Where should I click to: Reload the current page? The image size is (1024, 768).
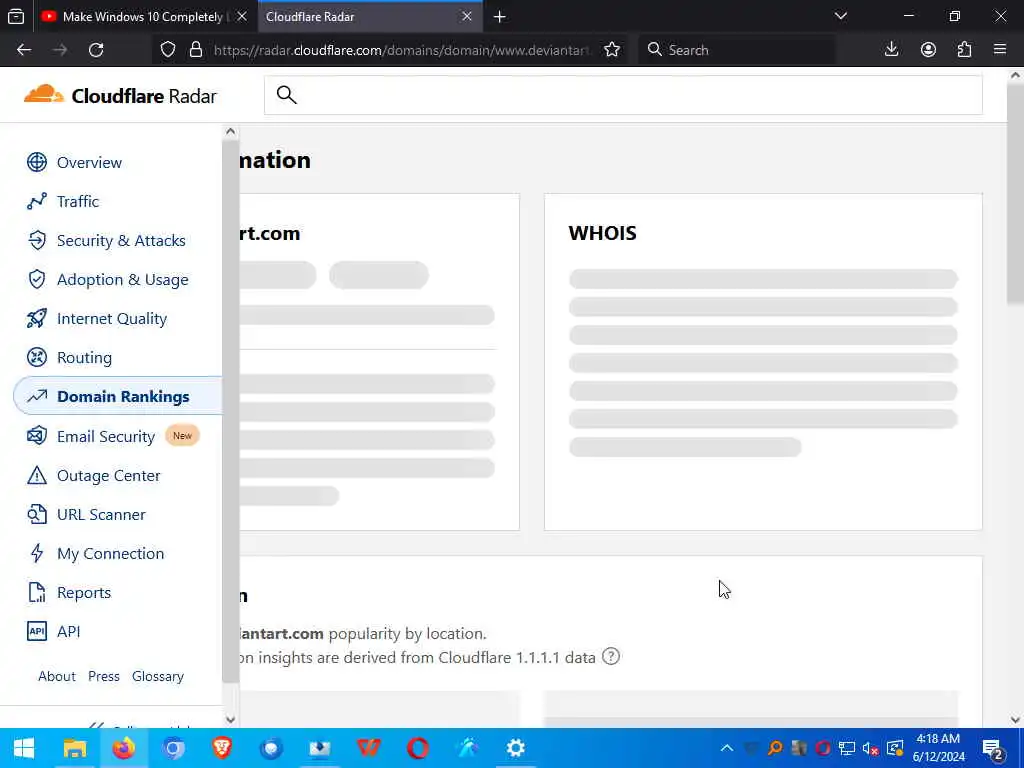pos(96,50)
